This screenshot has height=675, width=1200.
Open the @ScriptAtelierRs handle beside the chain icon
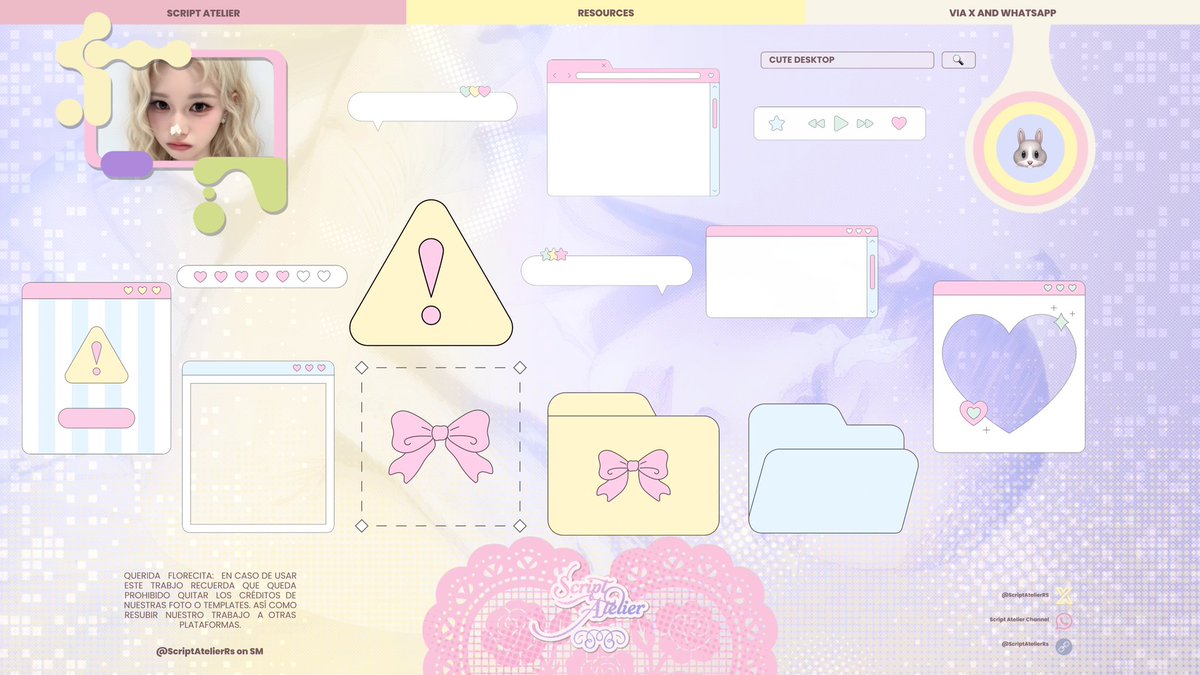click(1025, 644)
